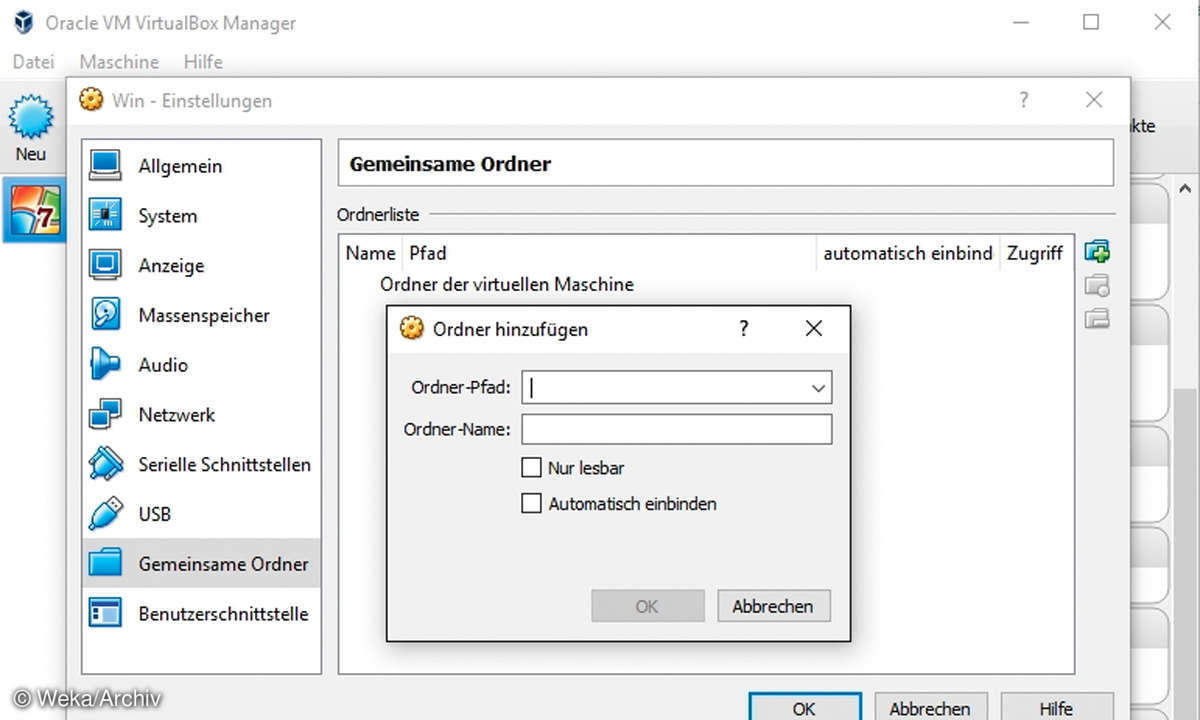Viewport: 1200px width, 720px height.
Task: Select the Gemeinsame Ordner category
Action: (x=201, y=564)
